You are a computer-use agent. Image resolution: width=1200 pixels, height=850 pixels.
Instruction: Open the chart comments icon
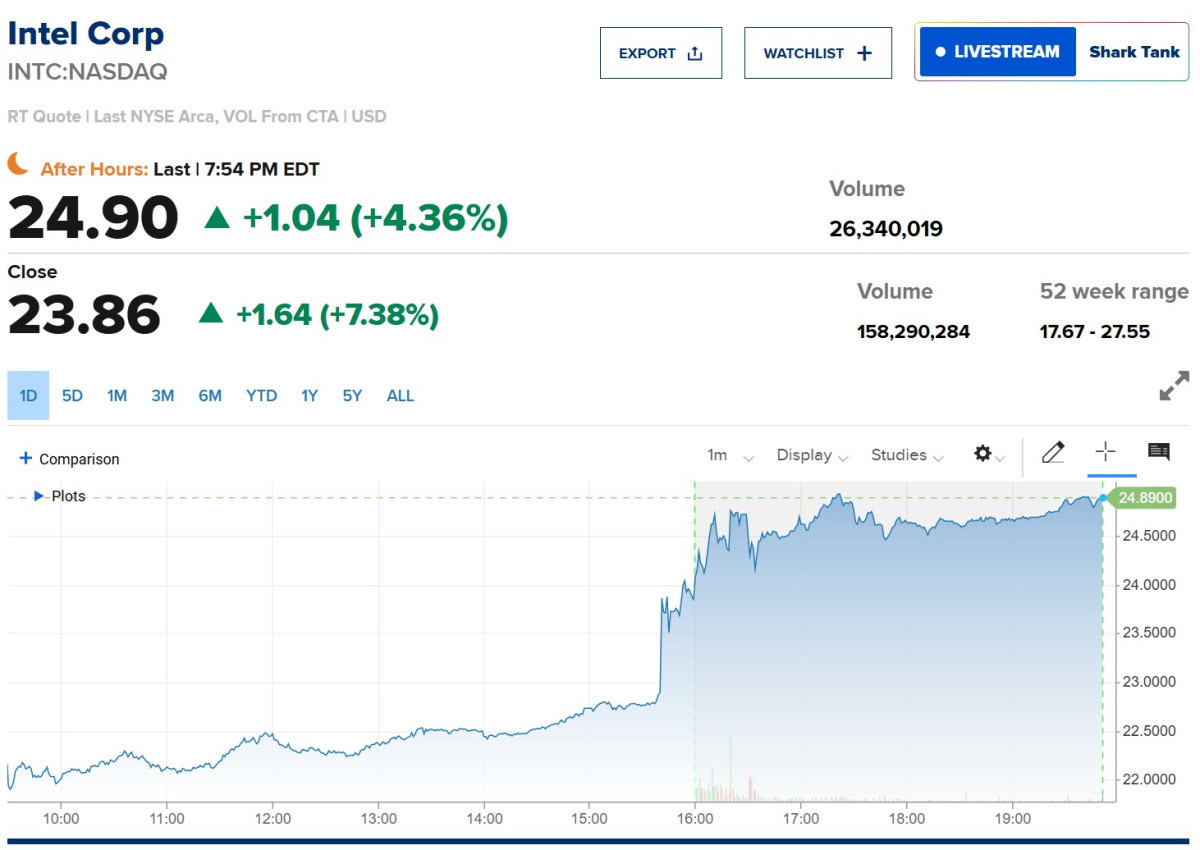click(1159, 452)
